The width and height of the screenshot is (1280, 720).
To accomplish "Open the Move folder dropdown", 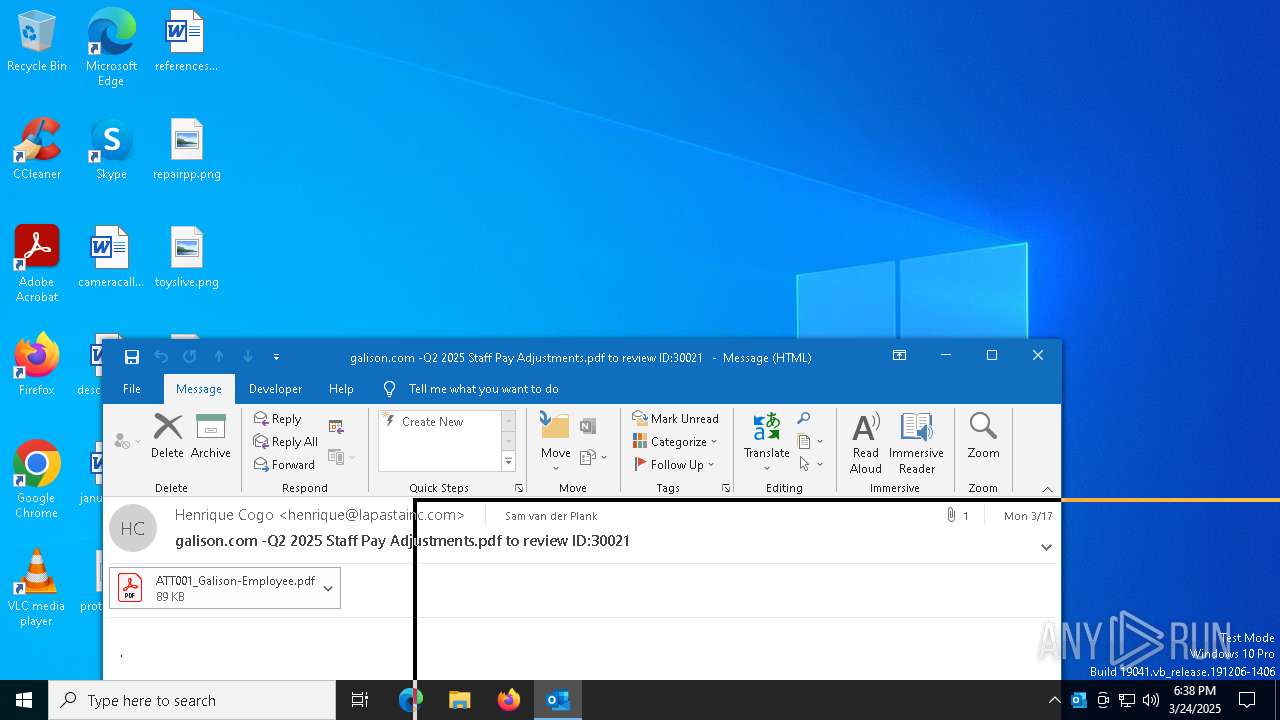I will click(x=556, y=441).
